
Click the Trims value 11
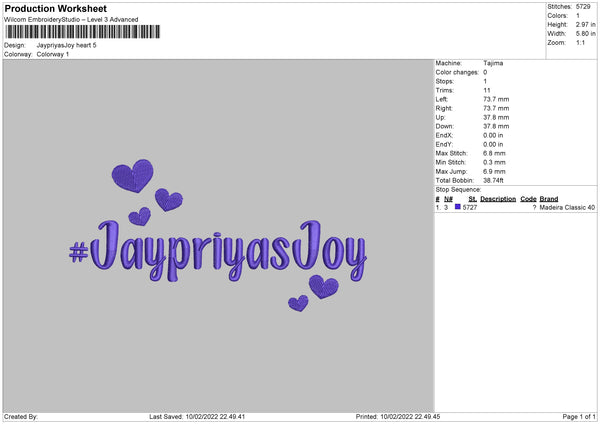tap(486, 90)
